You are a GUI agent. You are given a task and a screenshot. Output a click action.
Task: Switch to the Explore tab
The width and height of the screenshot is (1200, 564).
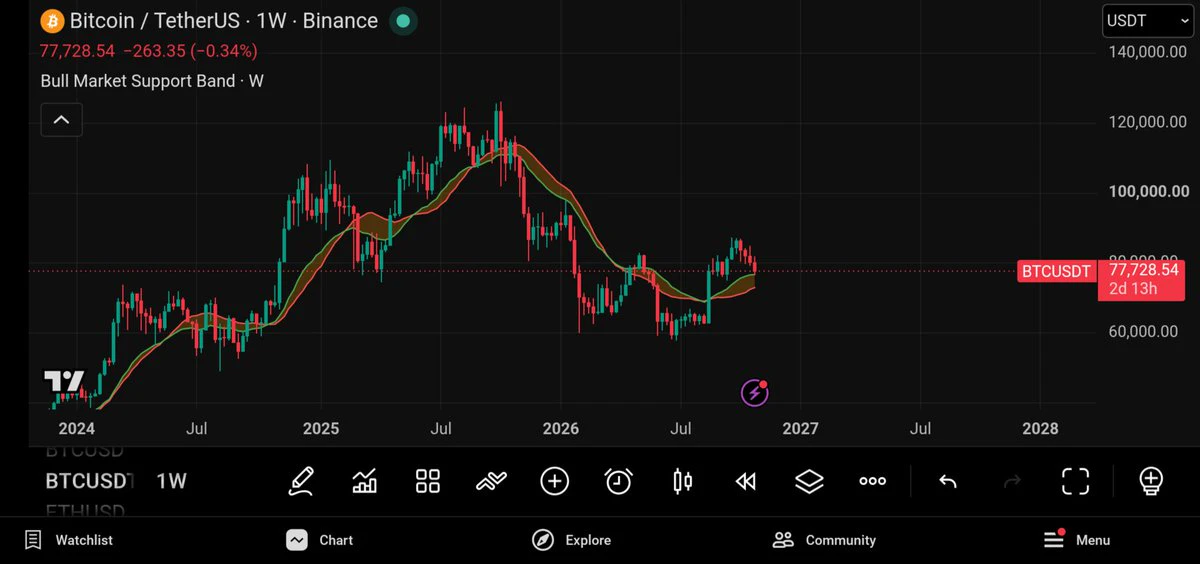[571, 540]
